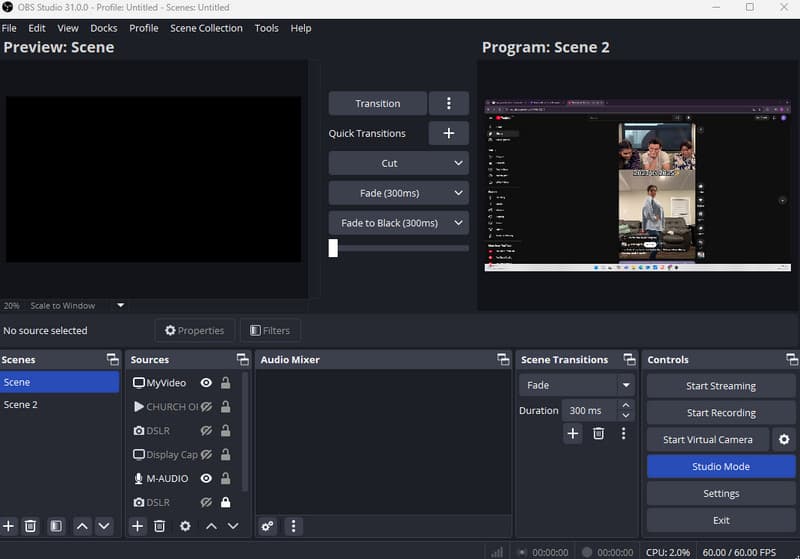Click the Sources list scrollbar
The image size is (800, 559).
[245, 432]
